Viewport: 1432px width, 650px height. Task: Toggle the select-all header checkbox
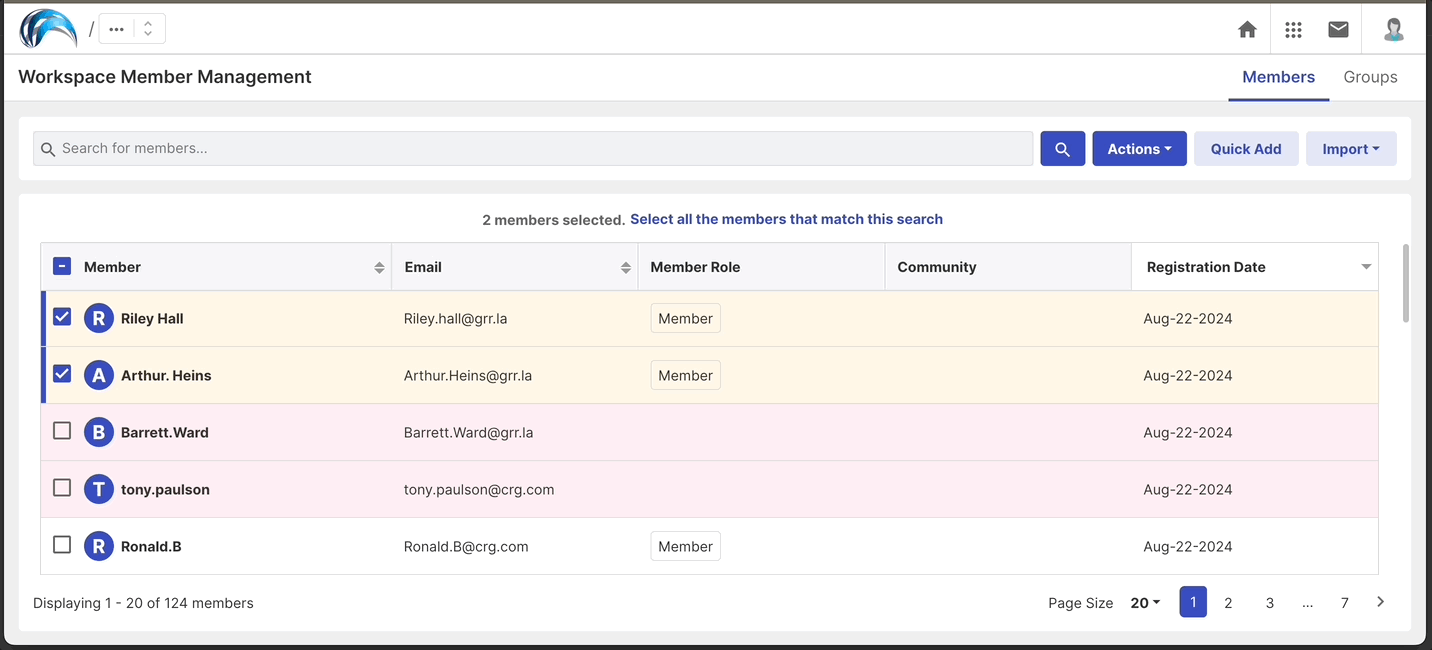coord(62,267)
